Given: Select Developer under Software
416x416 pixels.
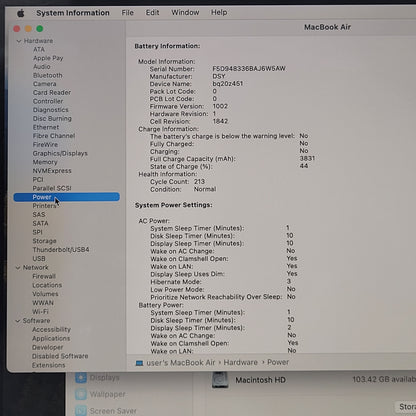Looking at the screenshot, I should pos(47,347).
